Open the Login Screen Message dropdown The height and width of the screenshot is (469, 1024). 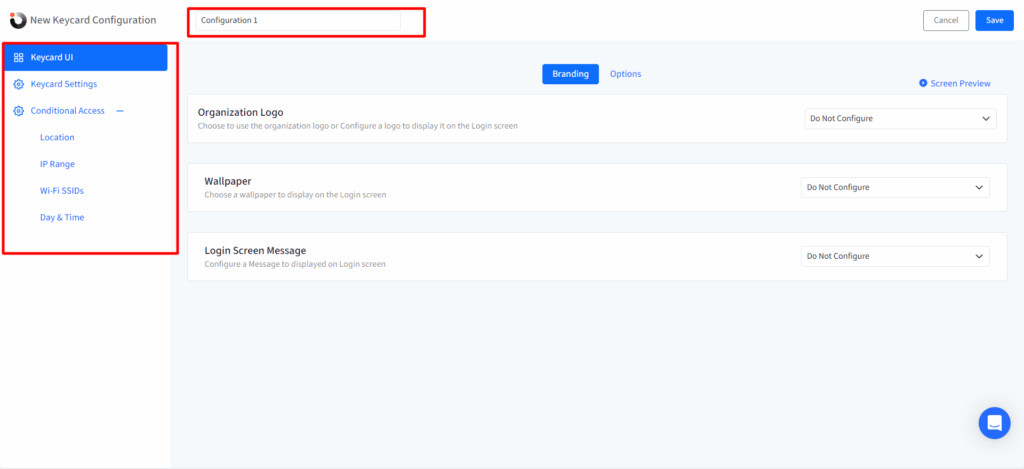point(895,256)
